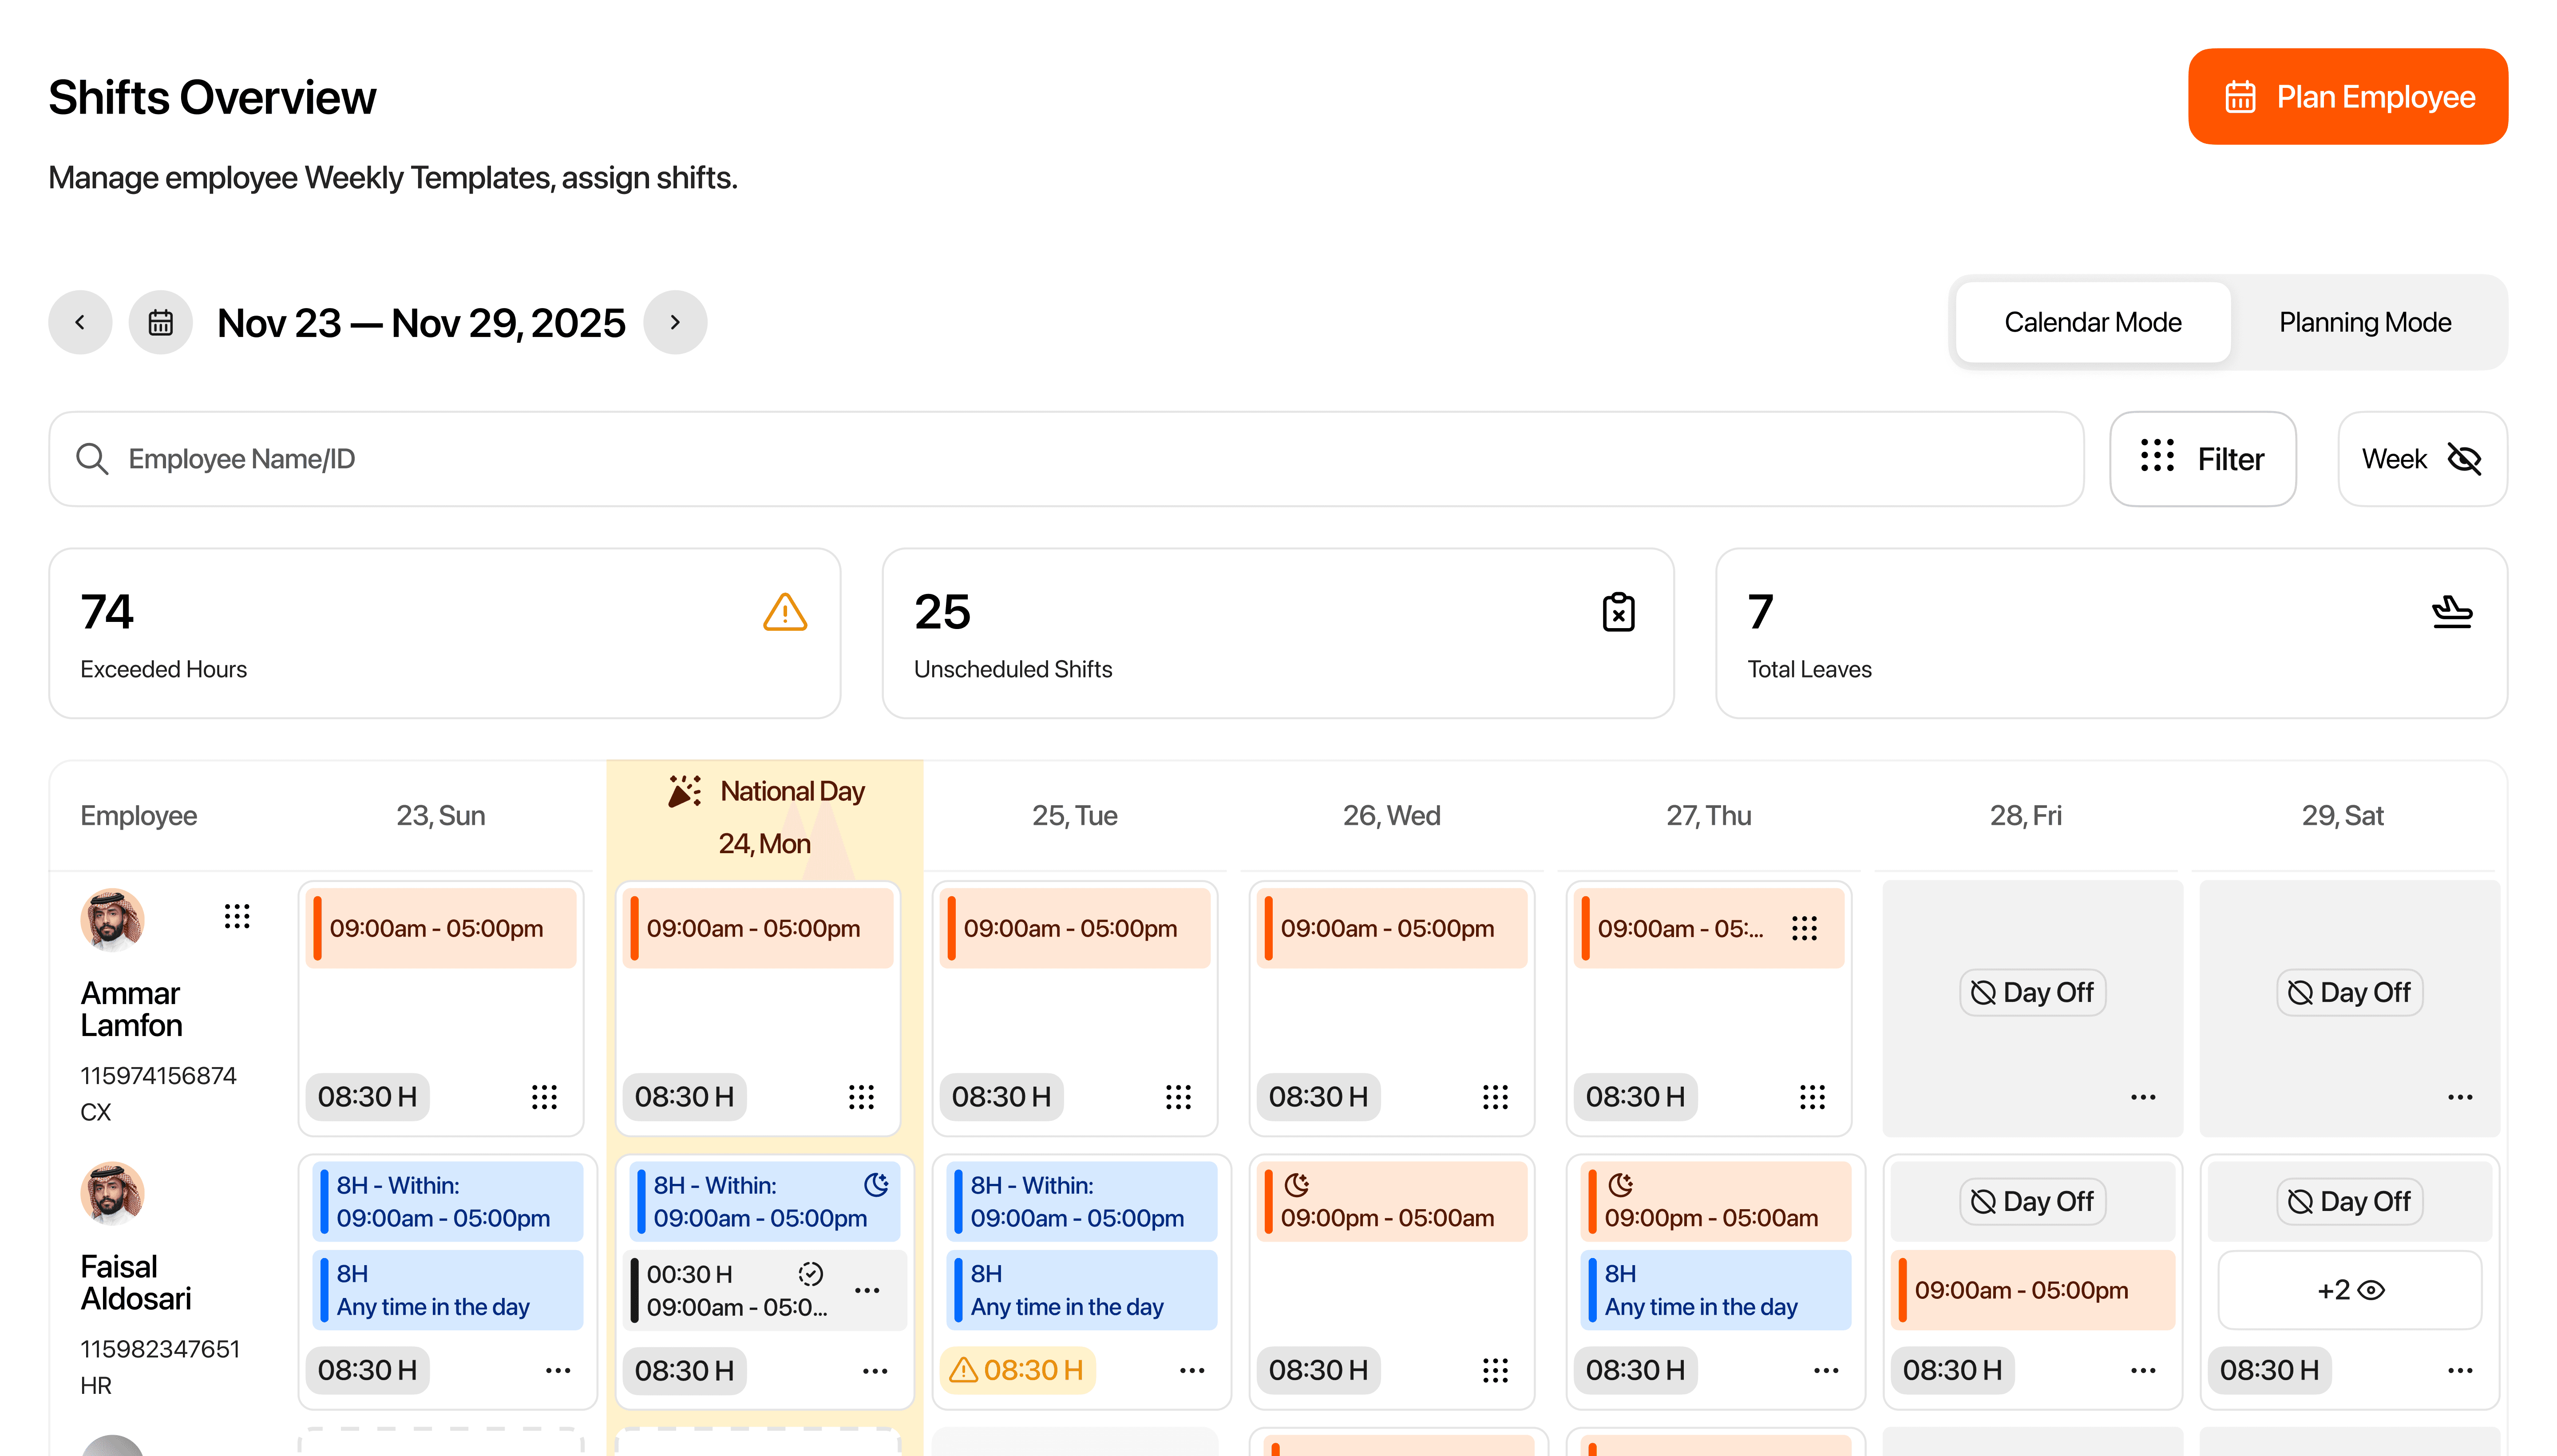This screenshot has width=2557, height=1456.
Task: Click the Unscheduled Shifts clipboard icon
Action: click(1617, 612)
